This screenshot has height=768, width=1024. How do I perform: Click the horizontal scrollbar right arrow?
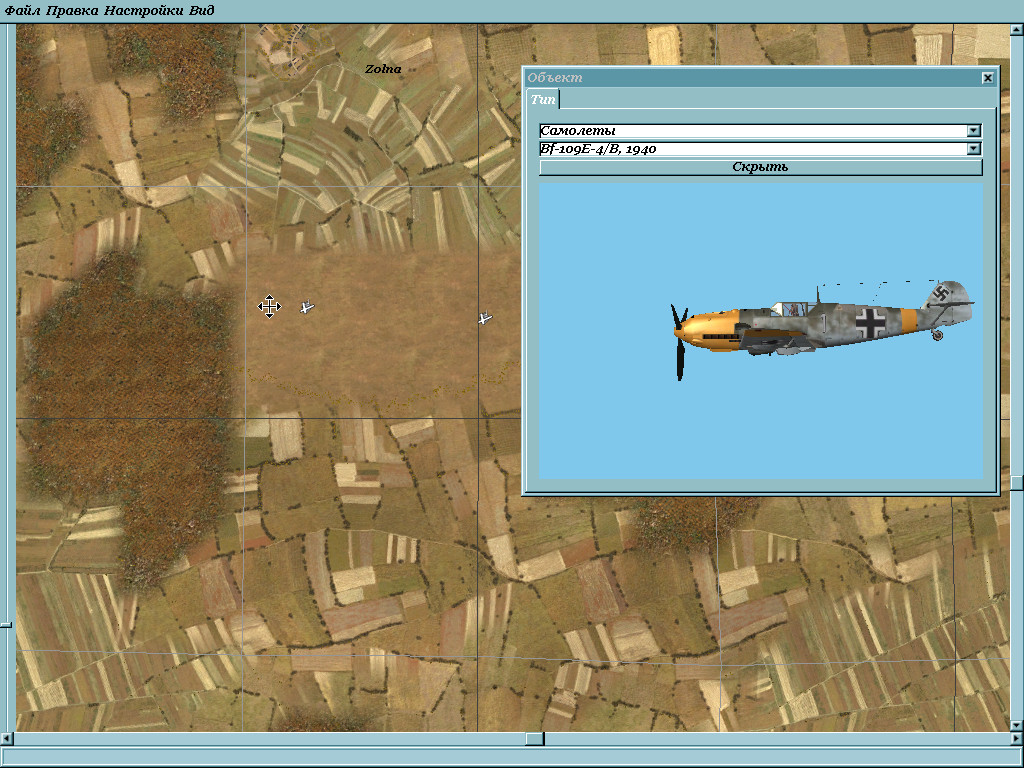(1017, 739)
